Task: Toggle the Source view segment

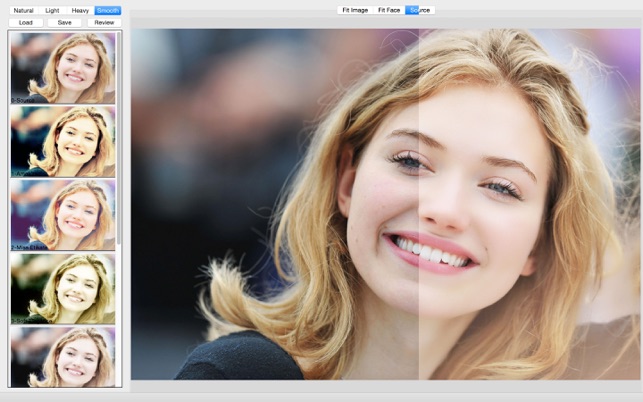Action: [420, 10]
